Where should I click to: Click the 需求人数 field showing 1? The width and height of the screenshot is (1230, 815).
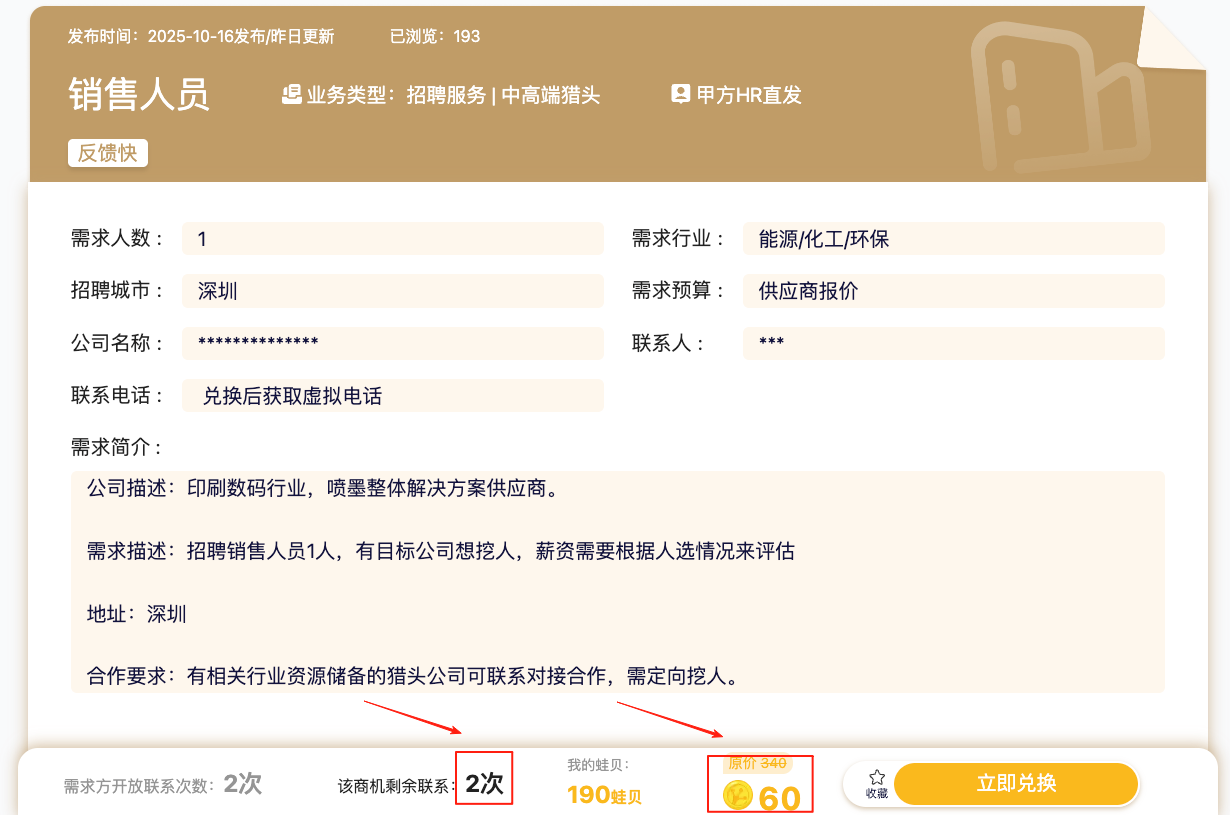pos(393,239)
